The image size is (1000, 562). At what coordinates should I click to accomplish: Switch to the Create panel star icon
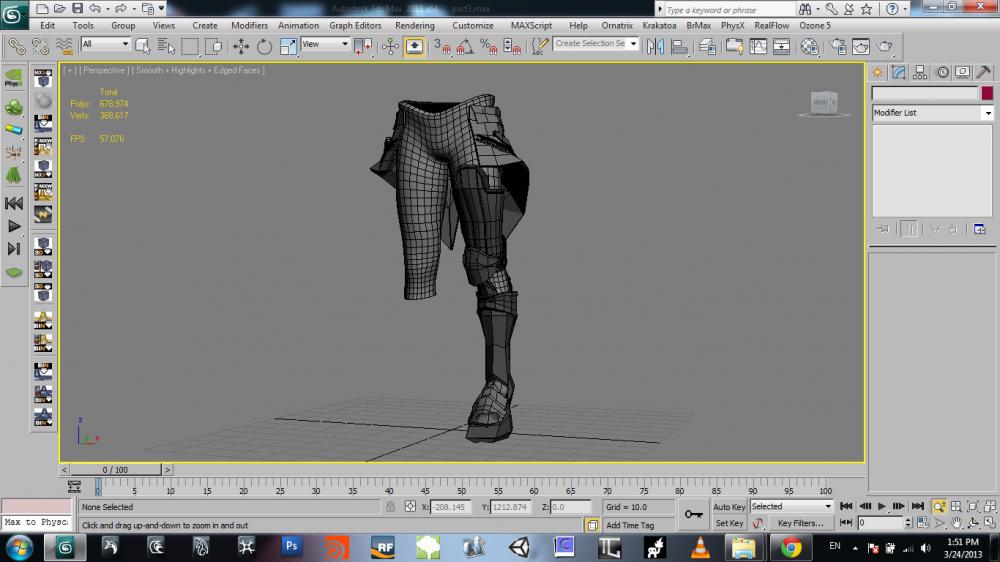pos(877,72)
